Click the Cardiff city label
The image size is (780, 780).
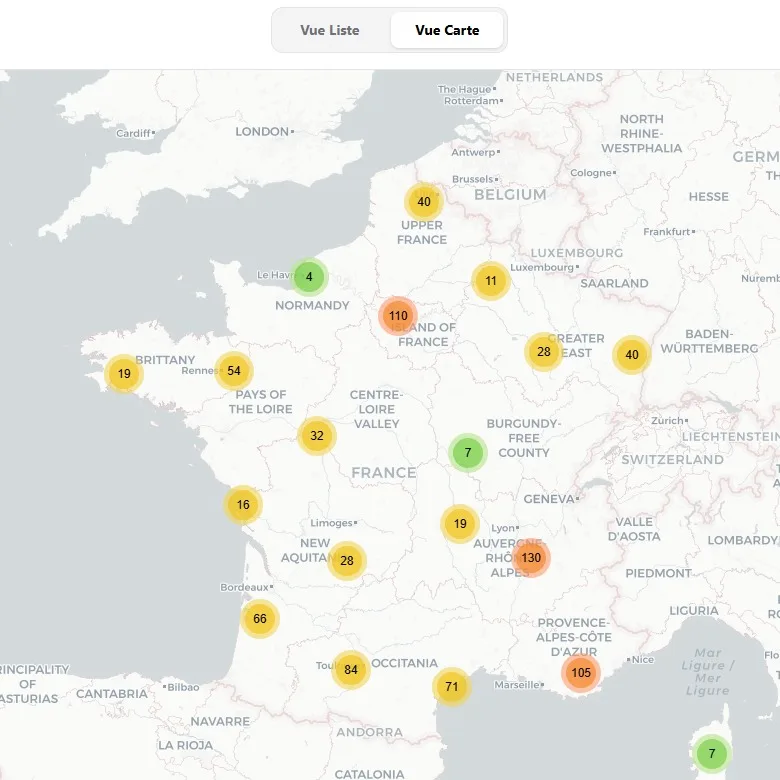(133, 133)
